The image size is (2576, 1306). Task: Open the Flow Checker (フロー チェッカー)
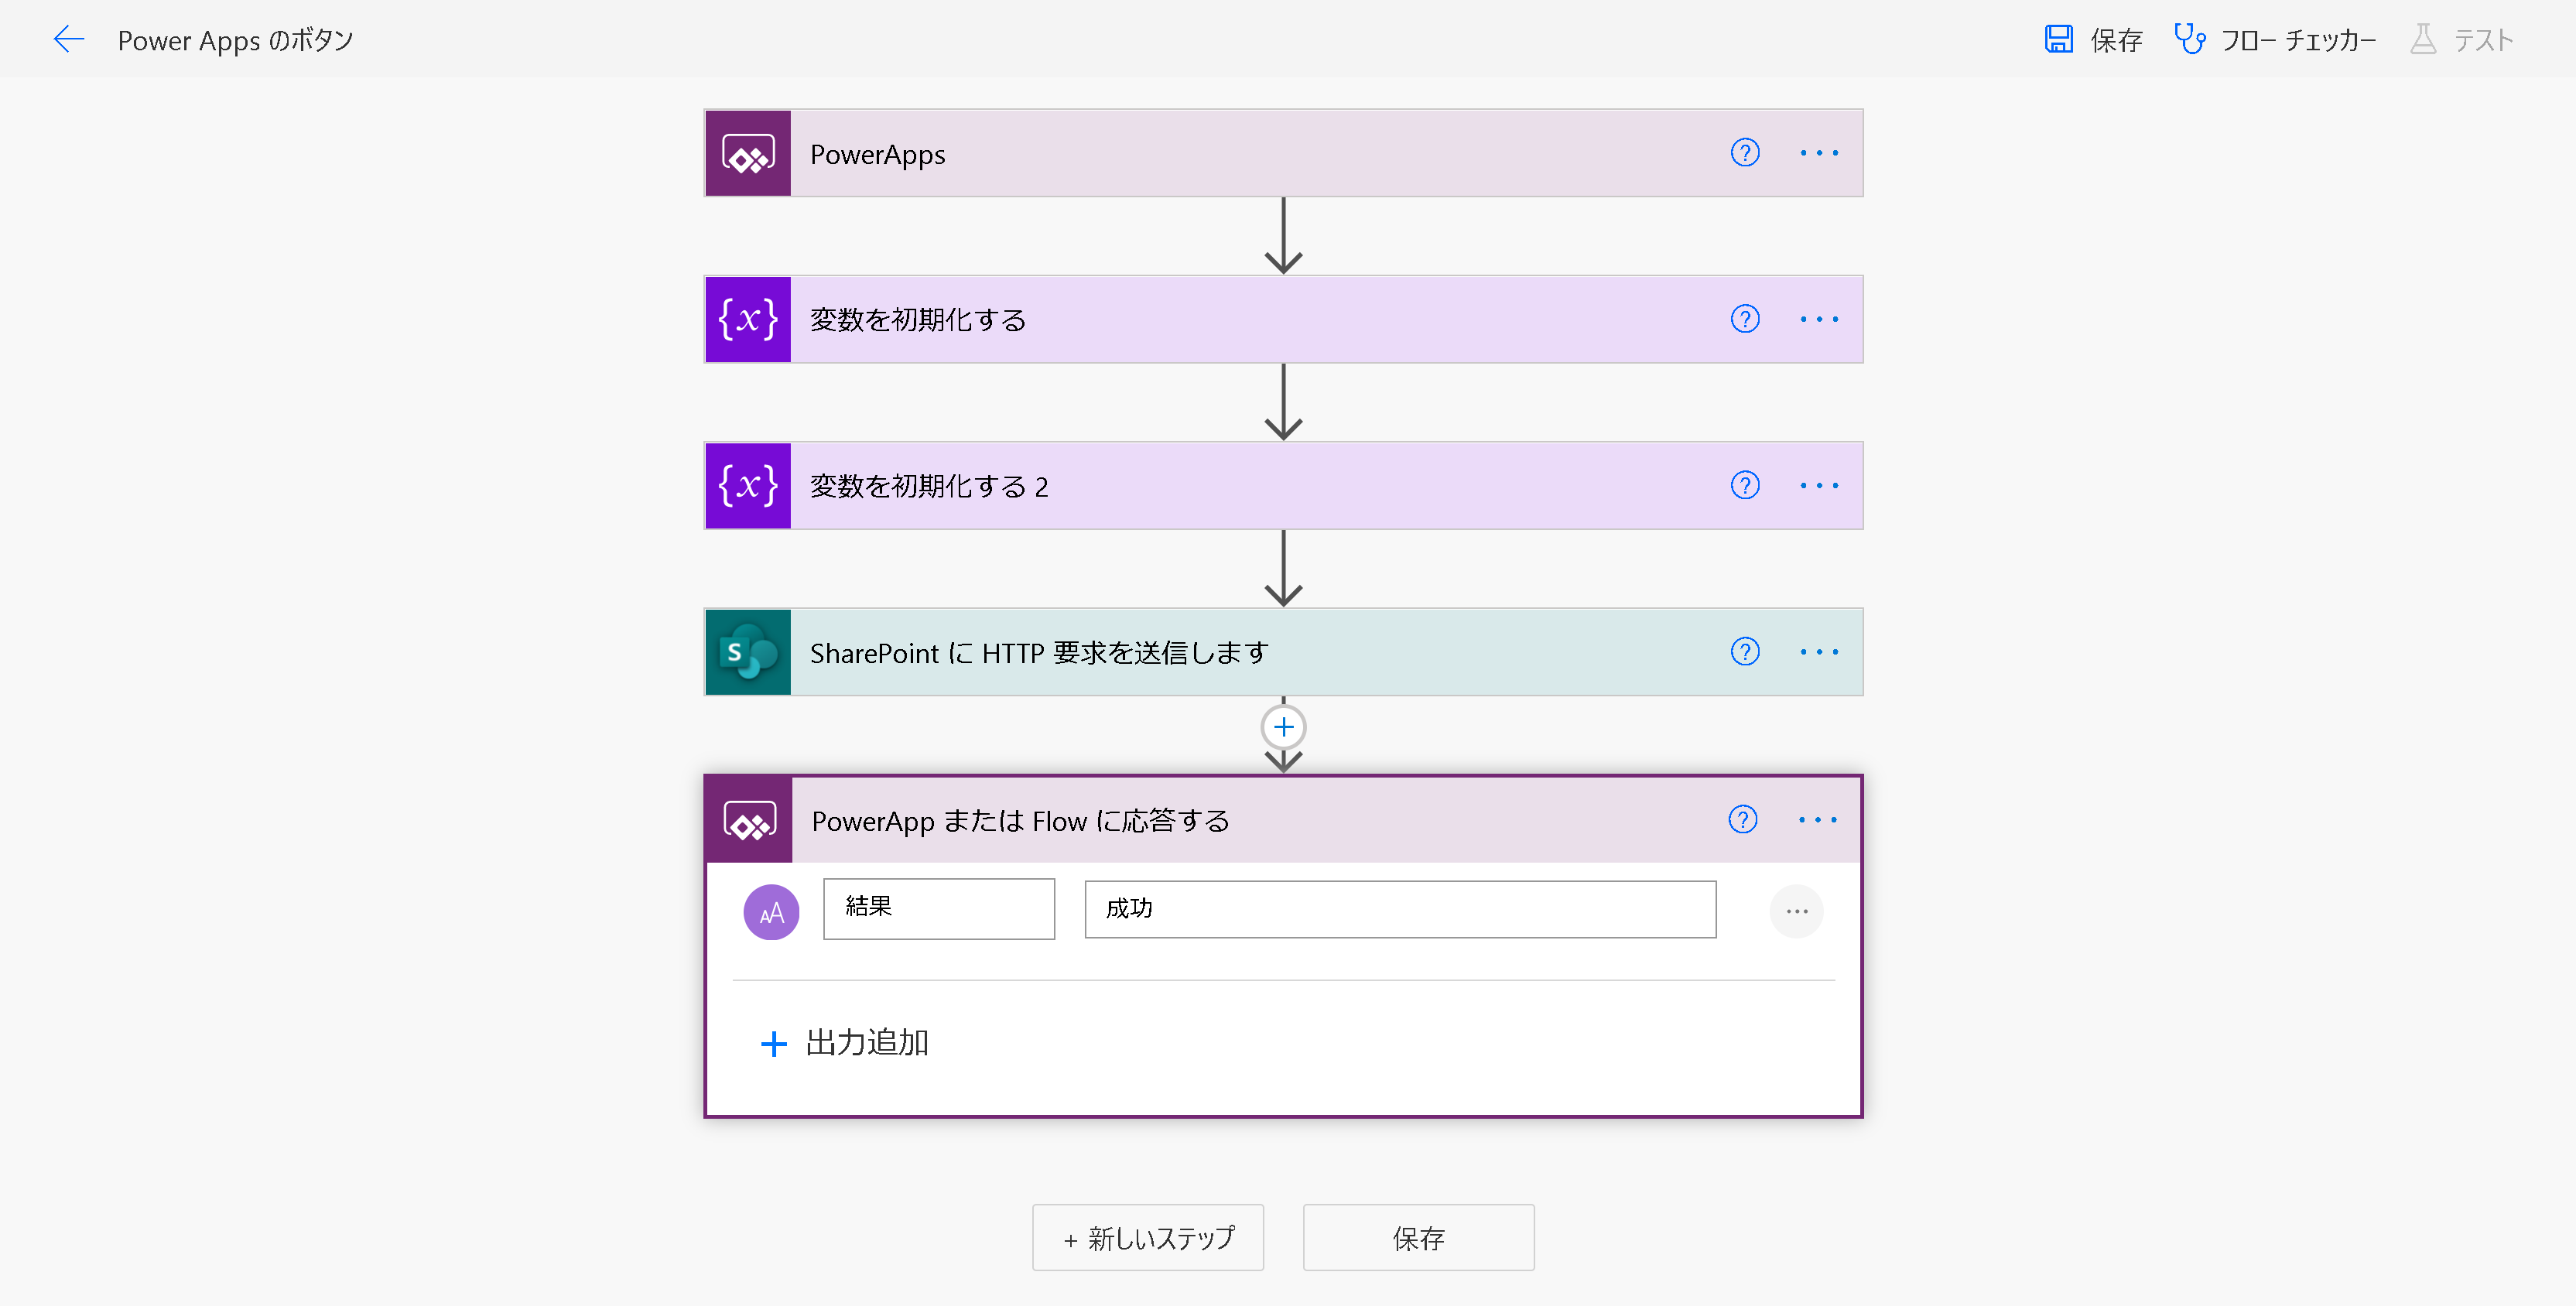coord(2275,39)
